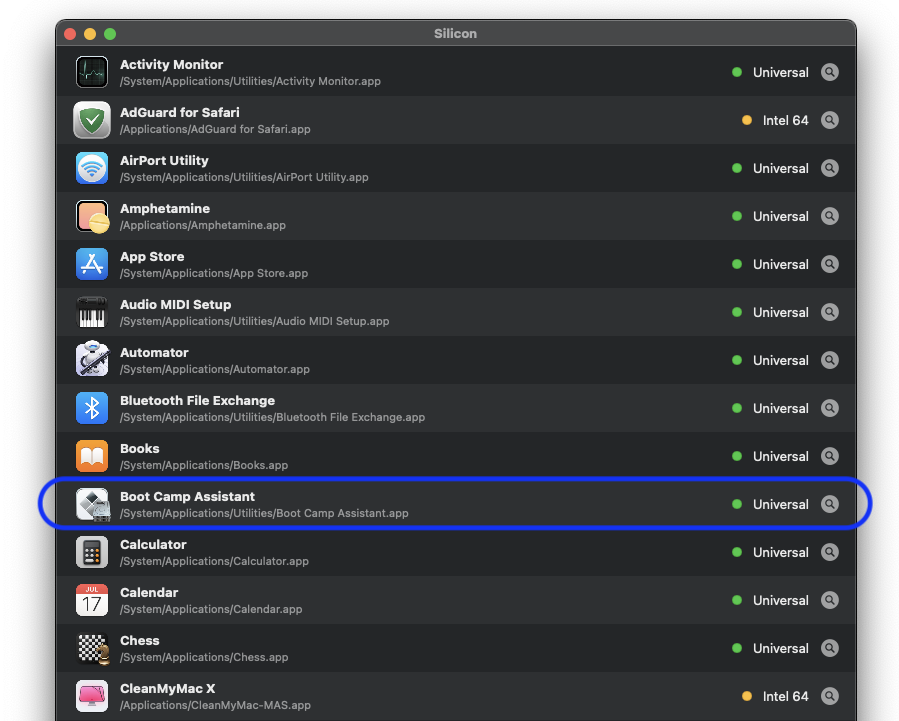This screenshot has height=721, width=899.
Task: Reveal Activity Monitor with its magnifier icon
Action: (x=830, y=72)
